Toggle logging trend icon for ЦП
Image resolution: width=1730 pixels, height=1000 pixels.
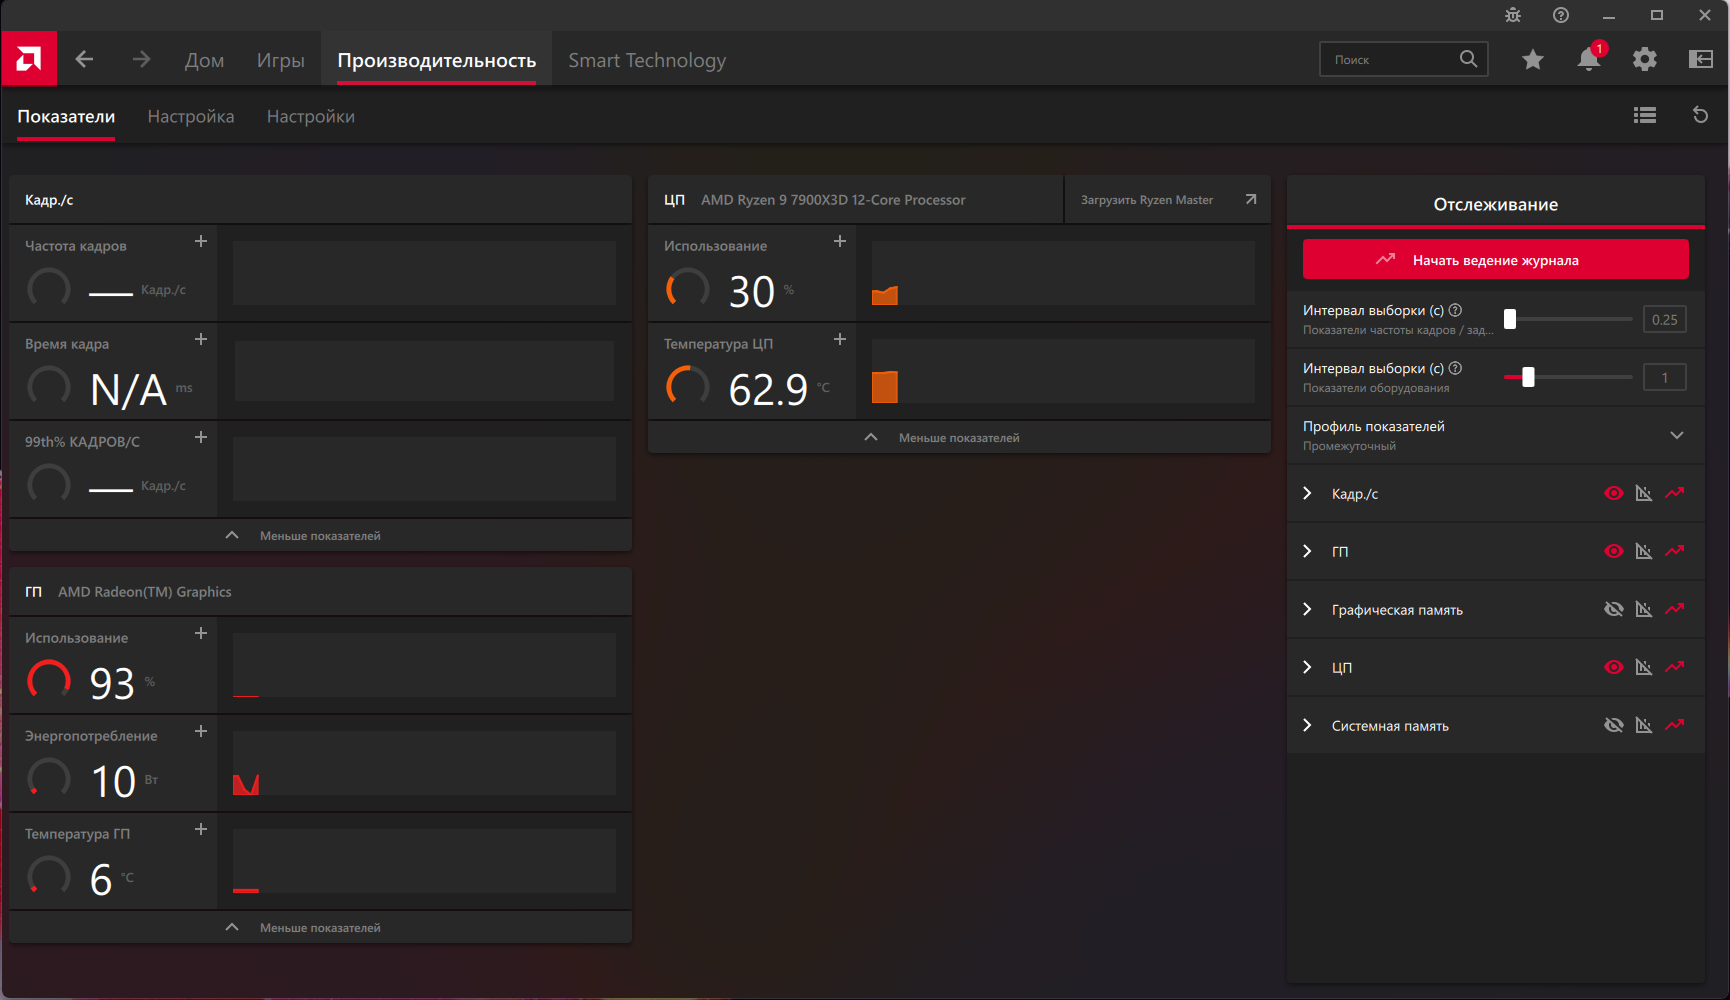pyautogui.click(x=1675, y=667)
